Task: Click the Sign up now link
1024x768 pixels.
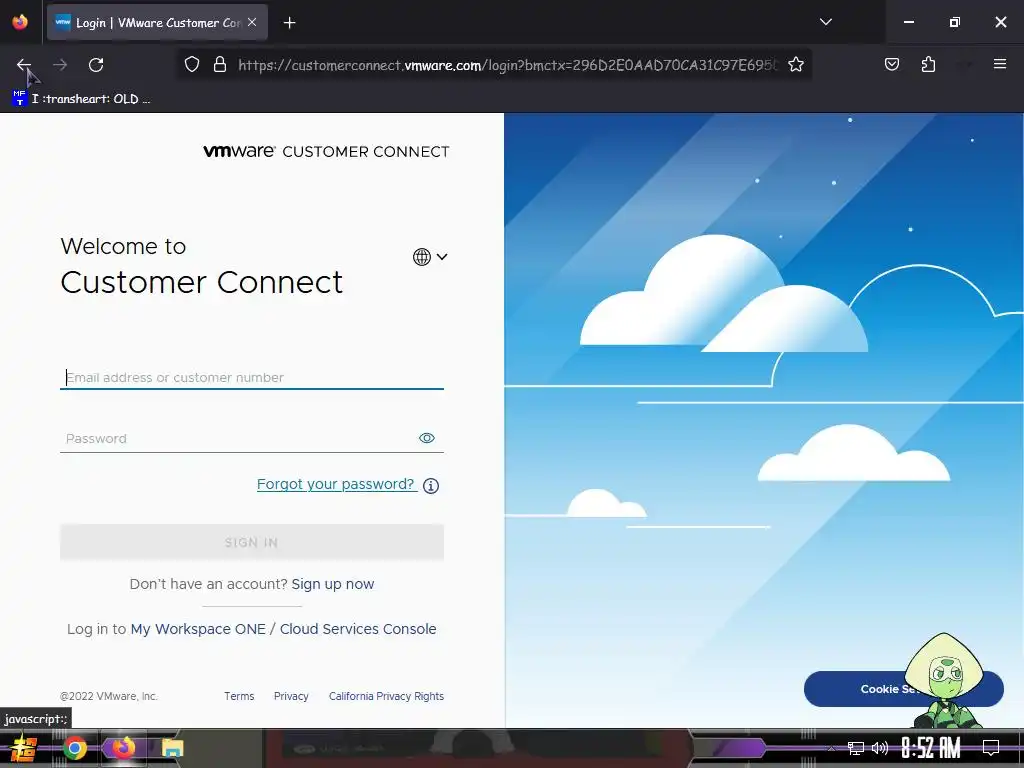Action: pos(332,584)
